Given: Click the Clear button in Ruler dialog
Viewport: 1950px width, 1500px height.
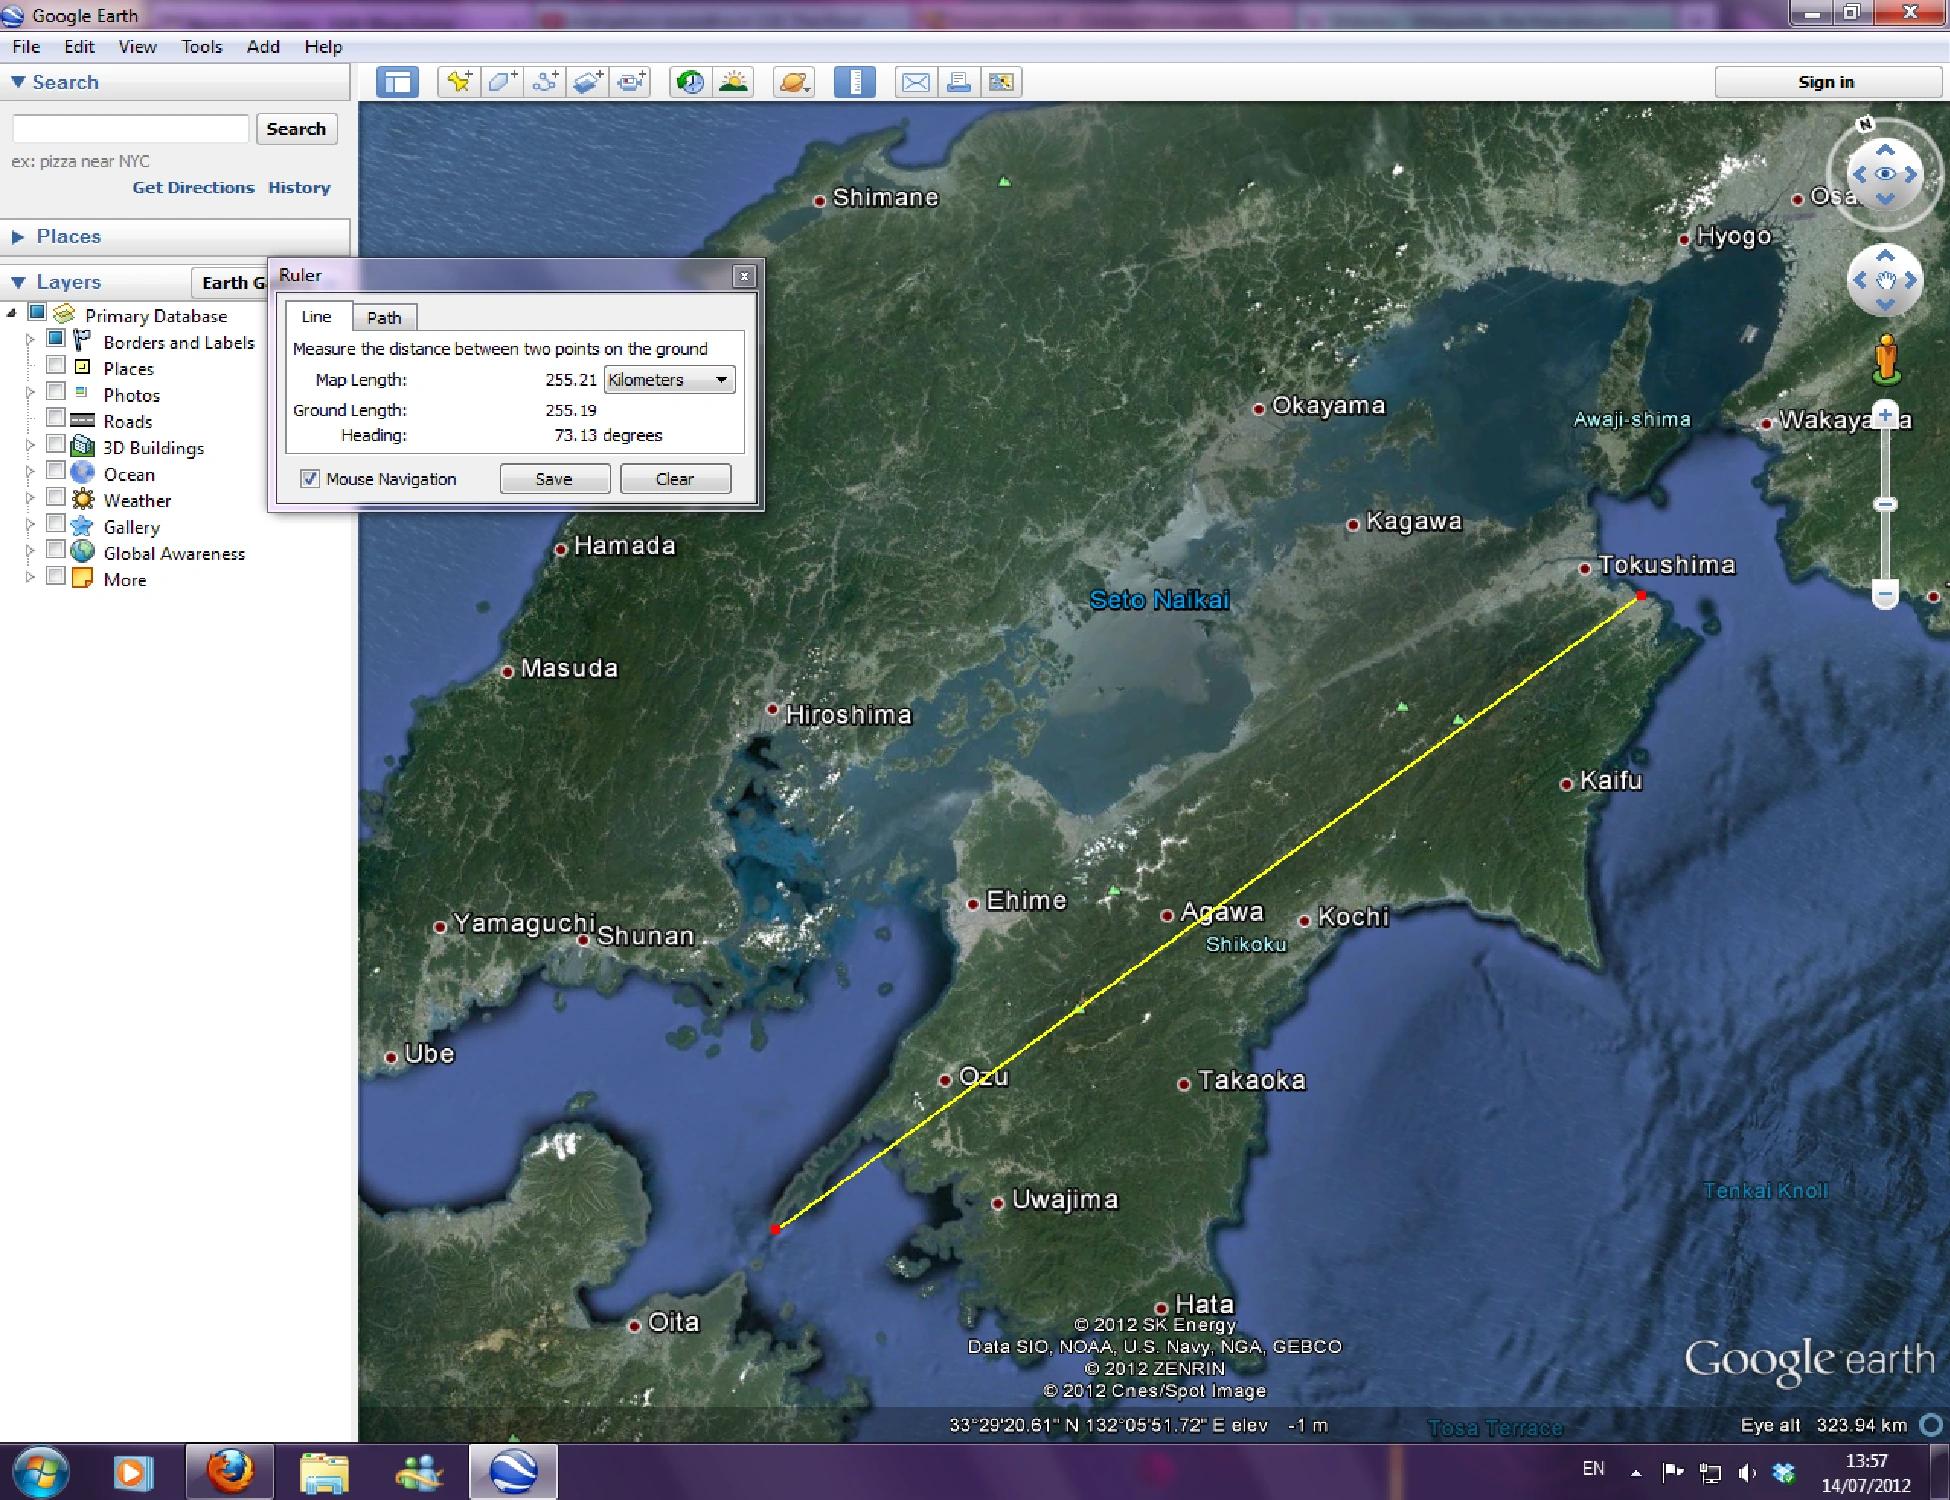Looking at the screenshot, I should [675, 479].
